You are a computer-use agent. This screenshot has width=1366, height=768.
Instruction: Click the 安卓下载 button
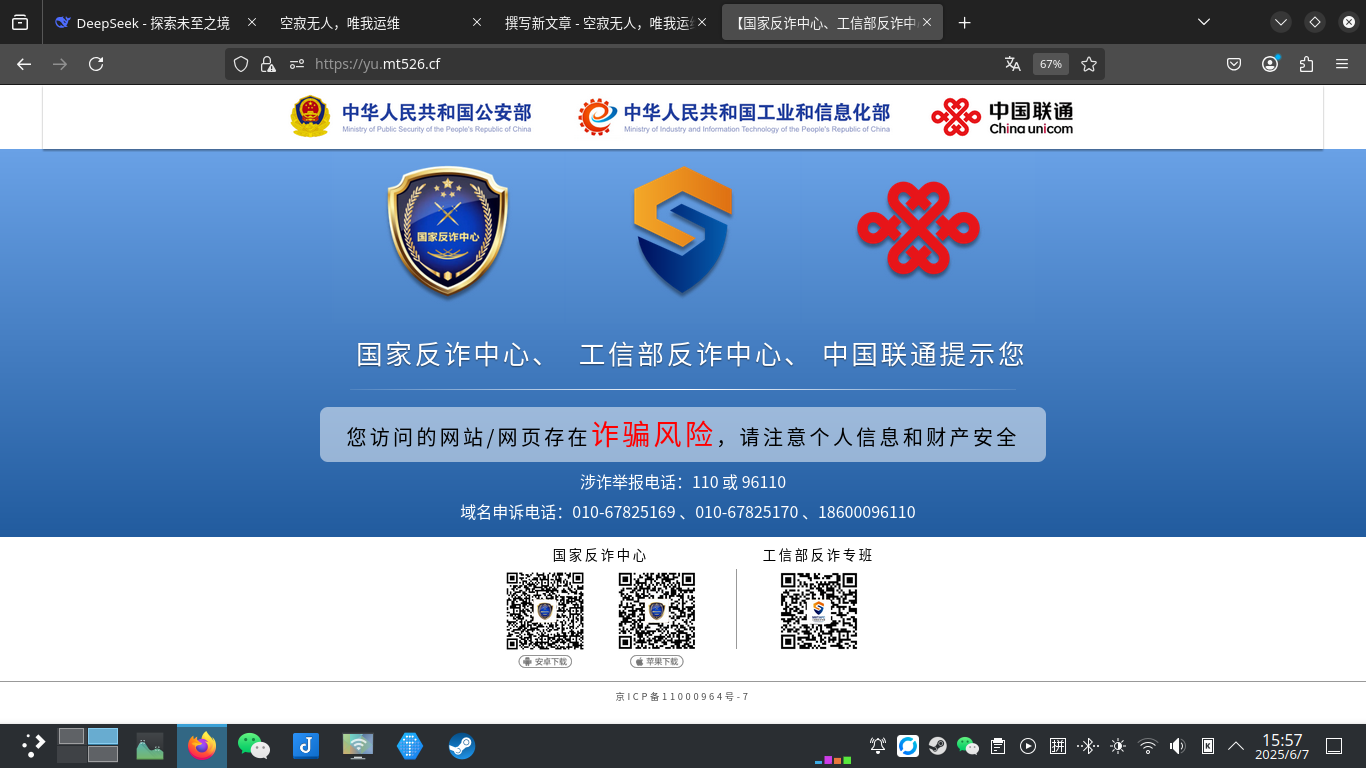(545, 662)
